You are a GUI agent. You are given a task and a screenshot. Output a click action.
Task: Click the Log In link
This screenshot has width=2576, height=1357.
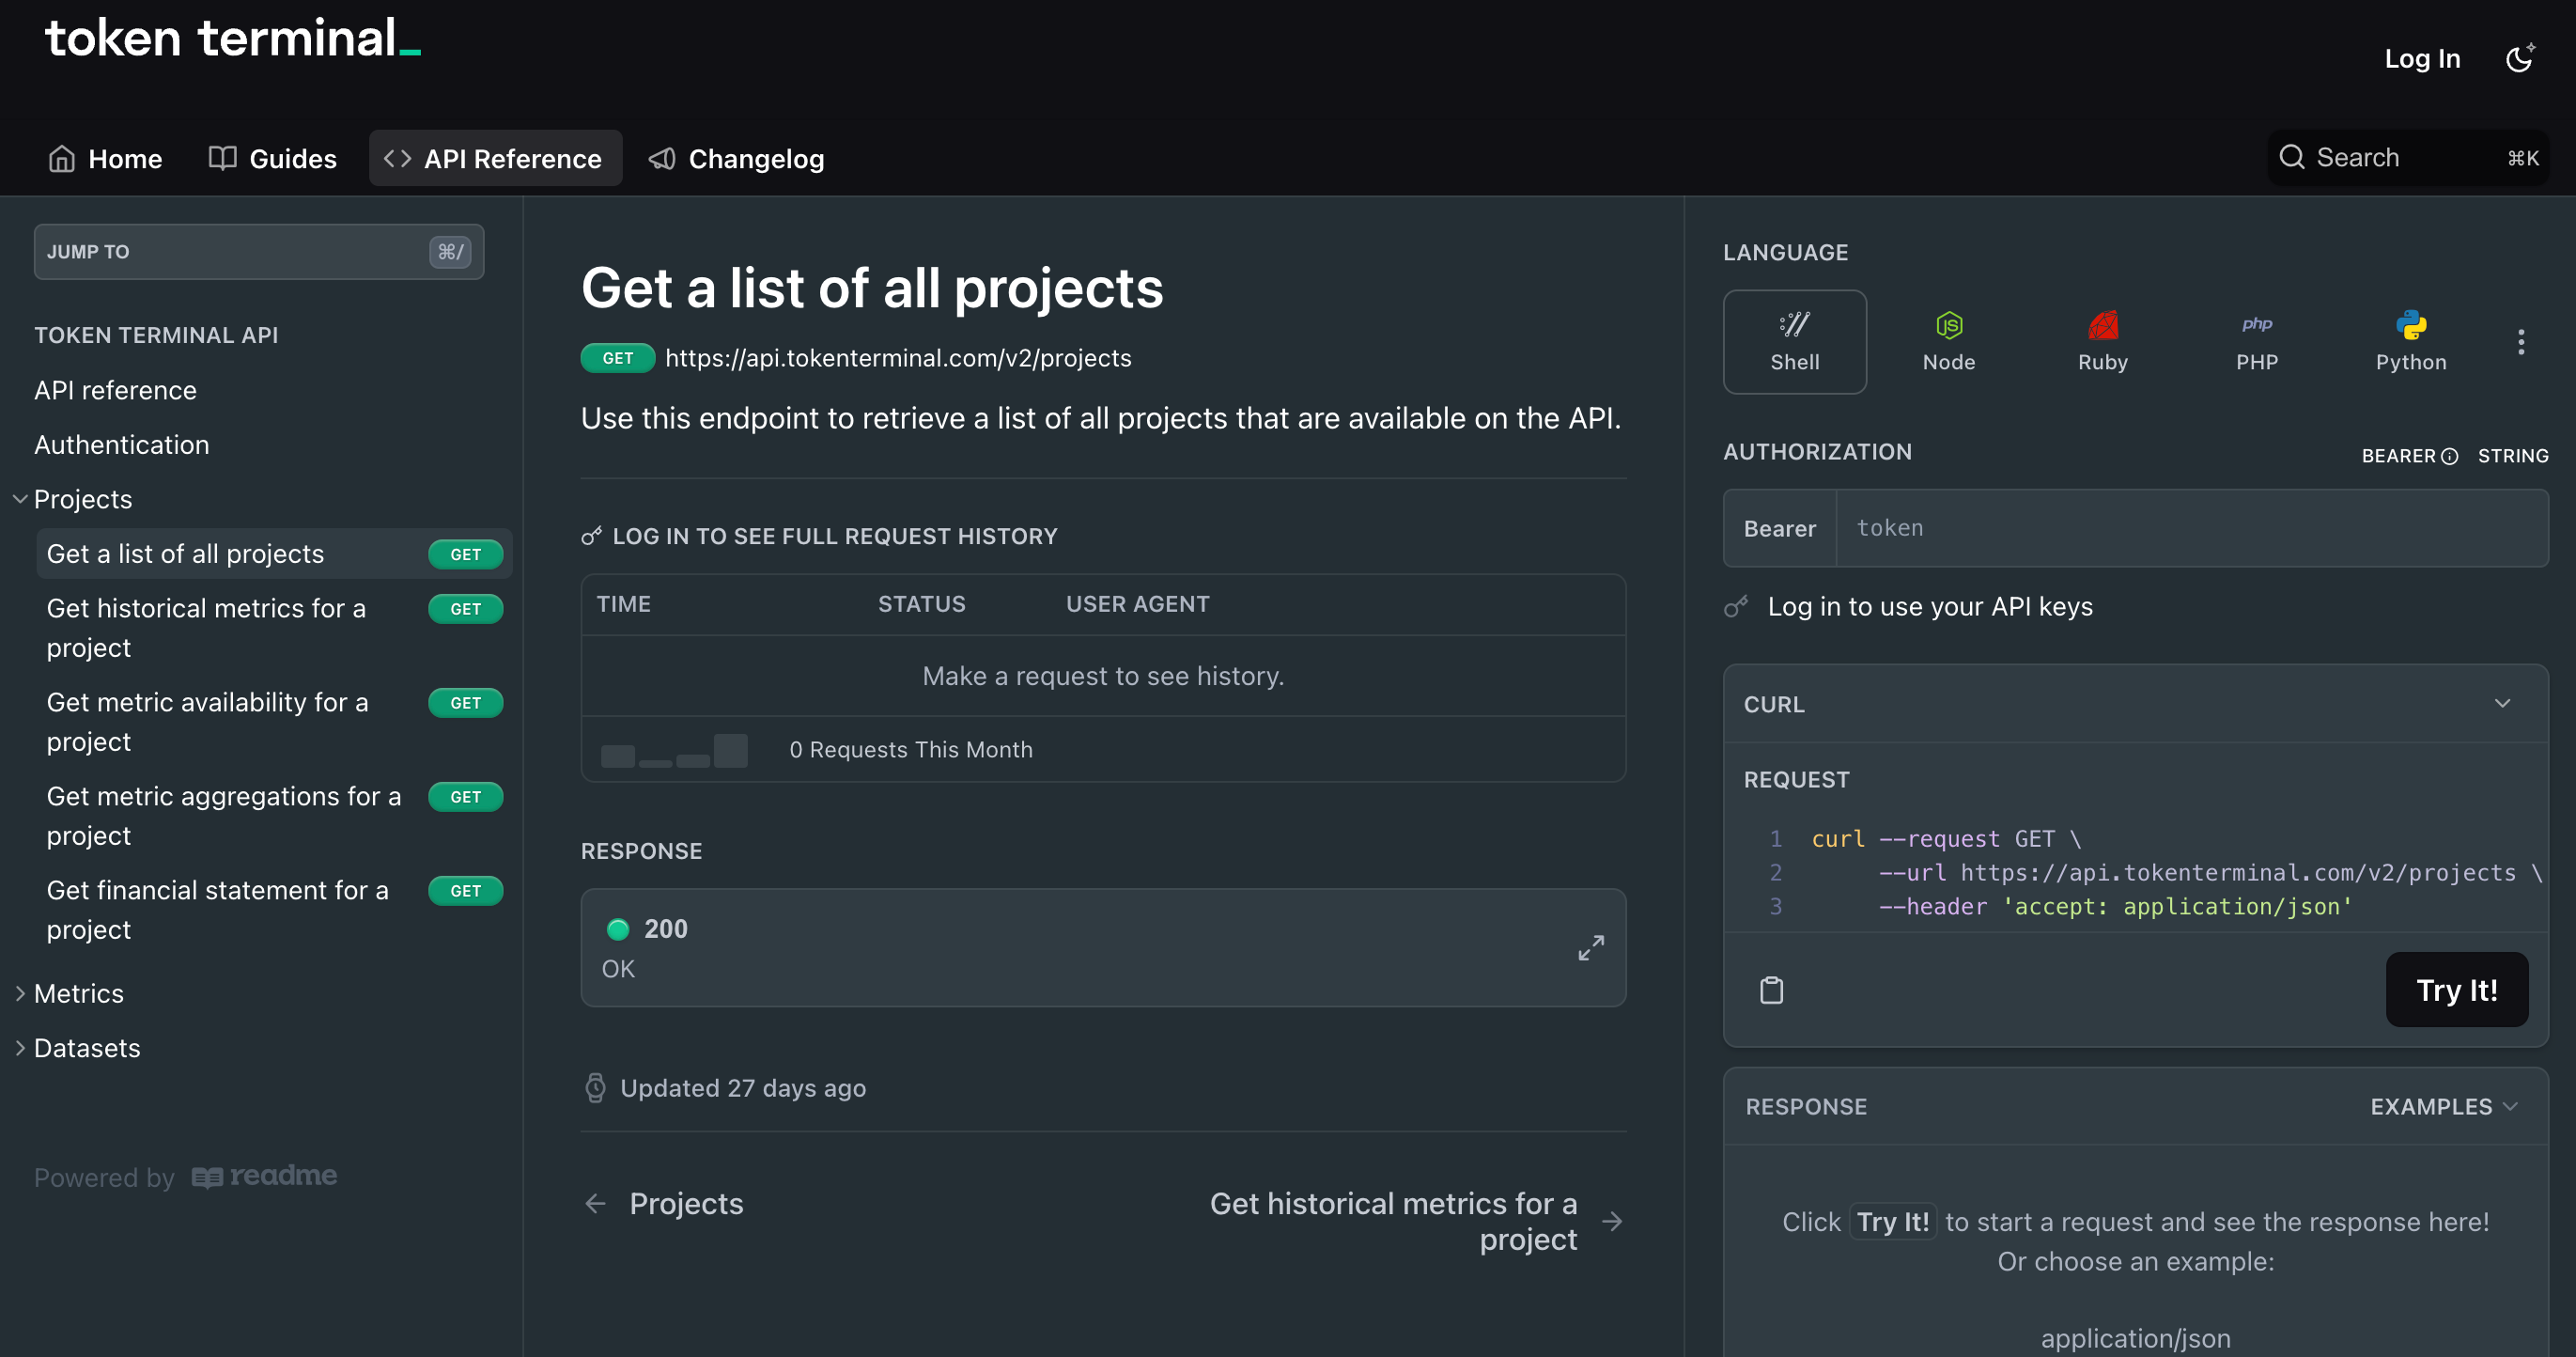point(2421,58)
